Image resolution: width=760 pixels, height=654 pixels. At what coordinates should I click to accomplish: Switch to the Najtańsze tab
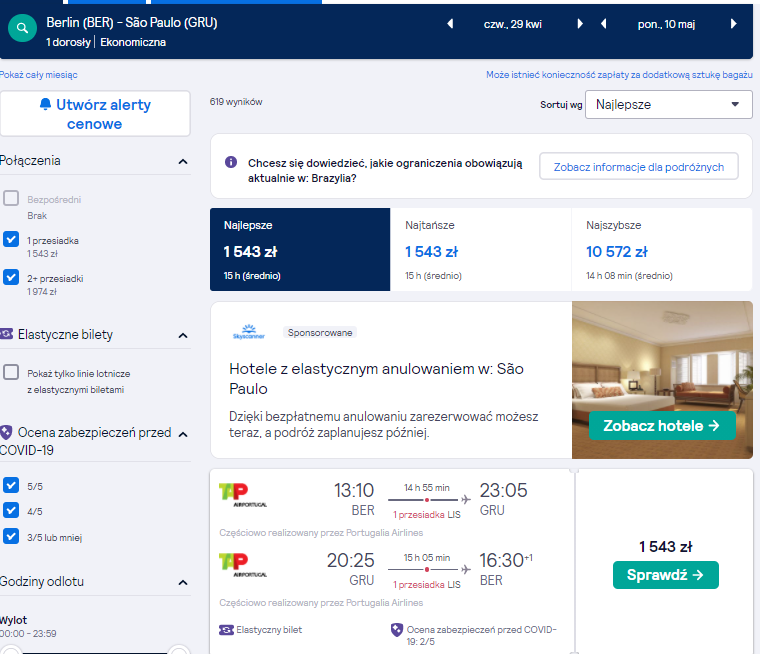tap(480, 249)
